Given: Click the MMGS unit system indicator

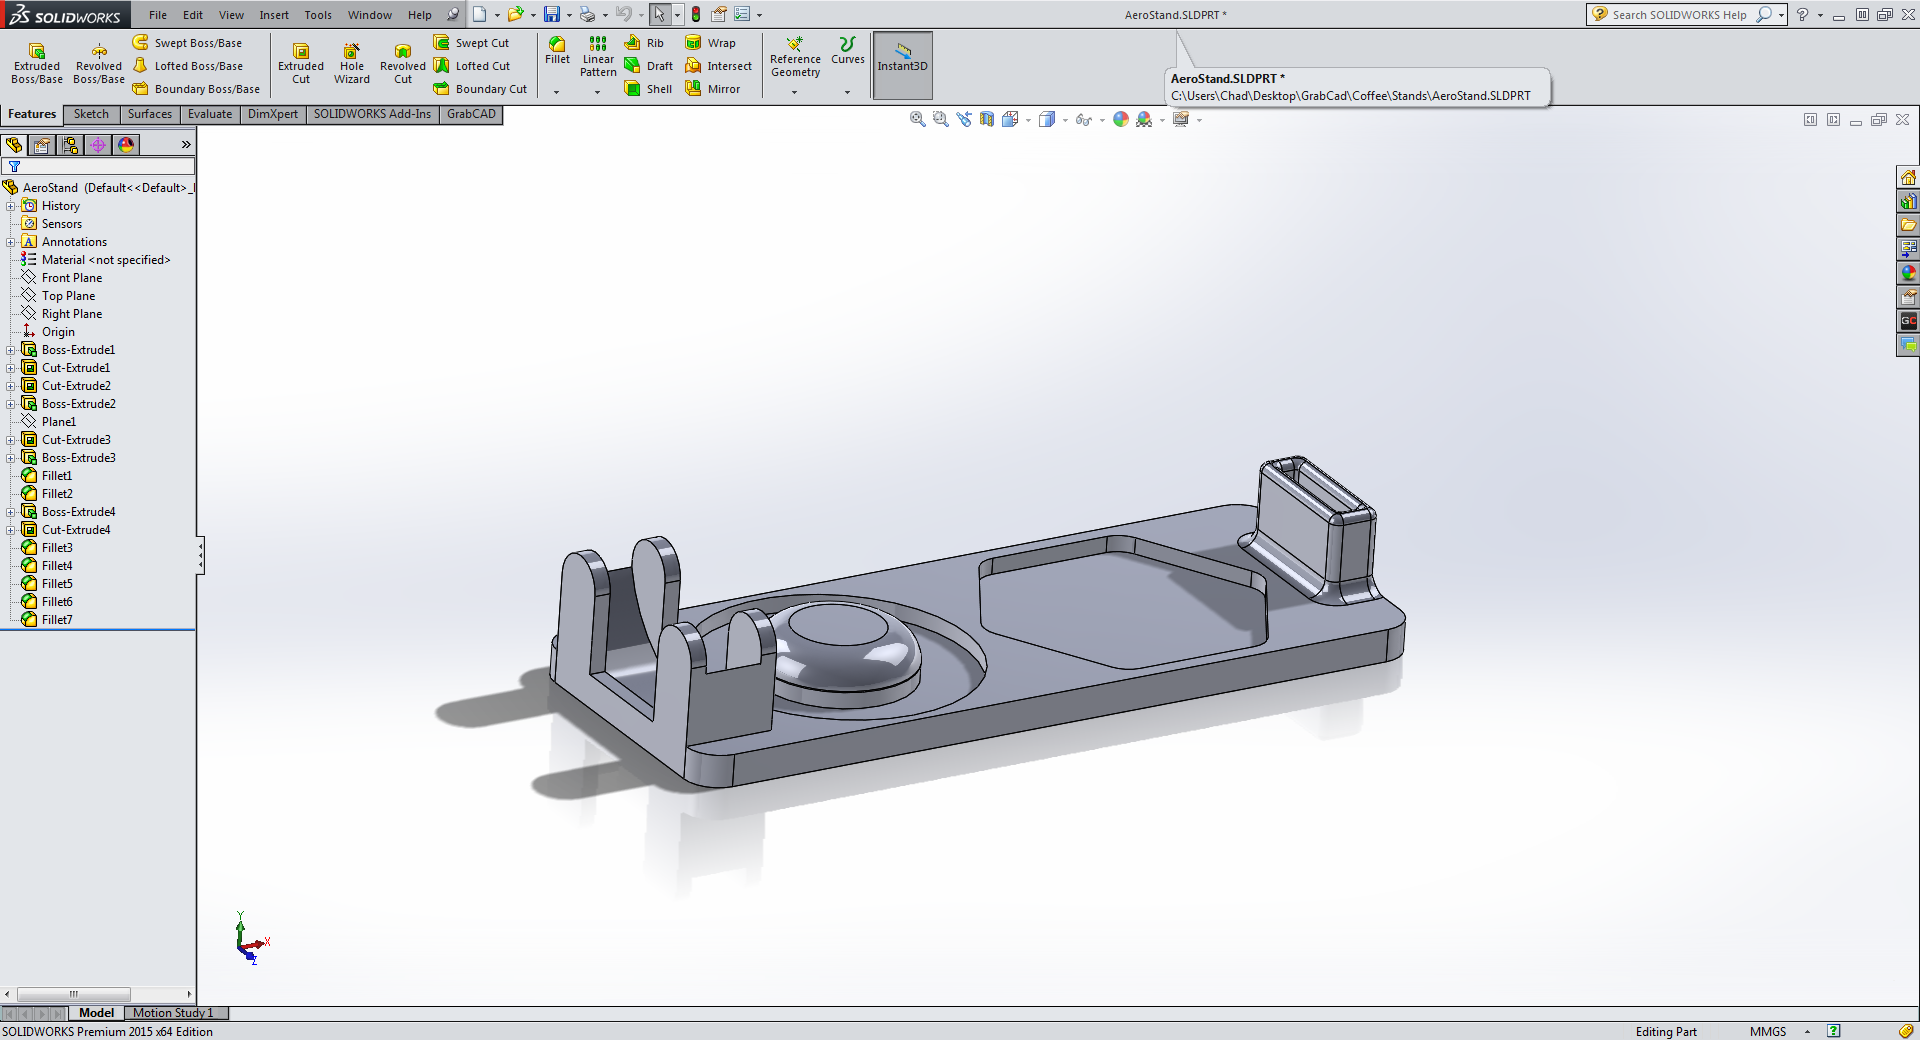Looking at the screenshot, I should pos(1768,1032).
